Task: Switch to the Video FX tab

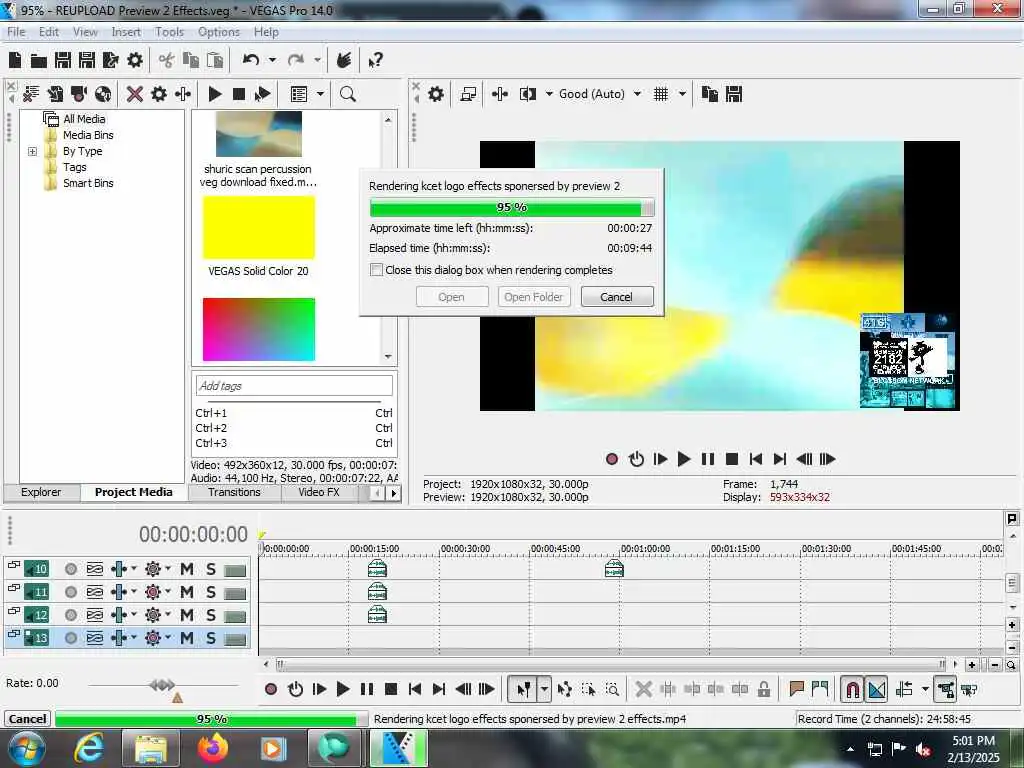Action: (x=319, y=492)
